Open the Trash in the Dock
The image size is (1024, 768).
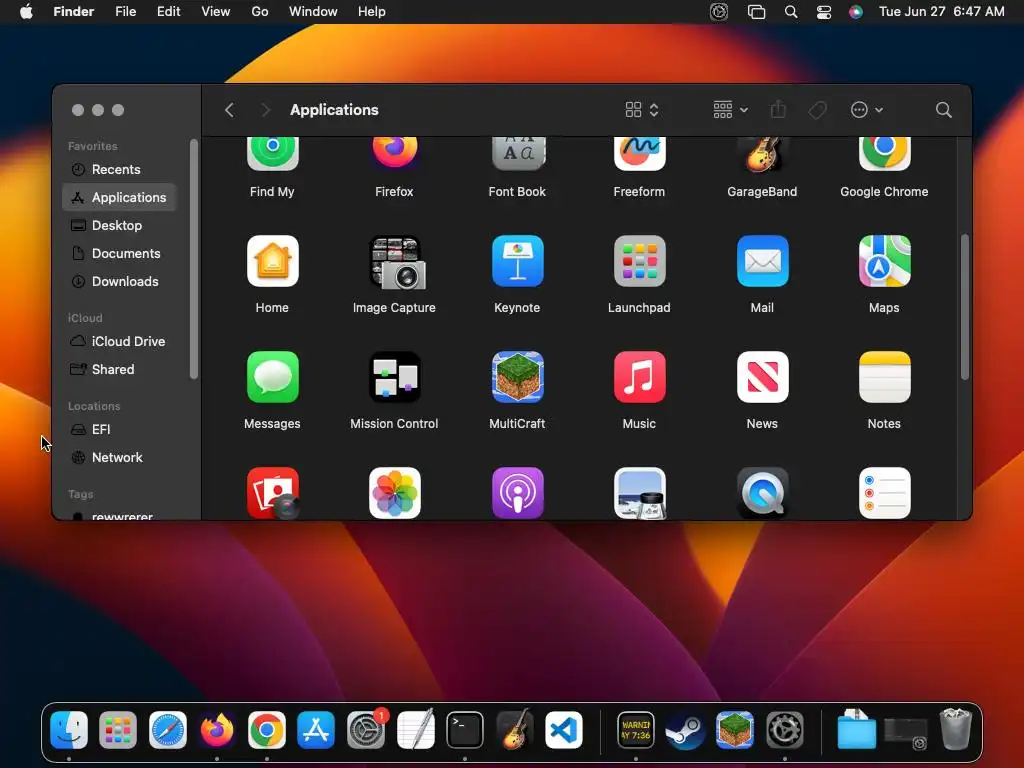tap(955, 729)
